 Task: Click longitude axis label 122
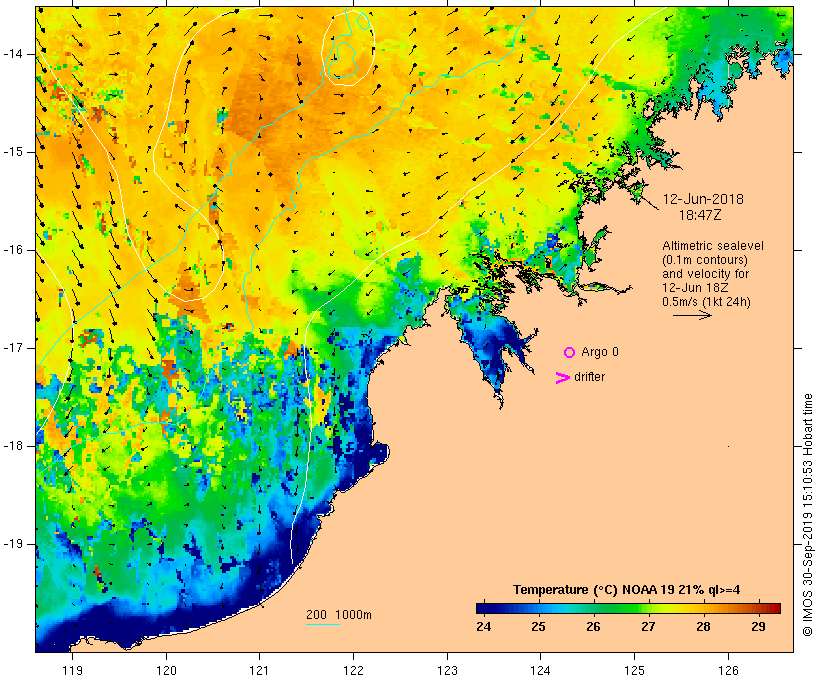coord(354,670)
